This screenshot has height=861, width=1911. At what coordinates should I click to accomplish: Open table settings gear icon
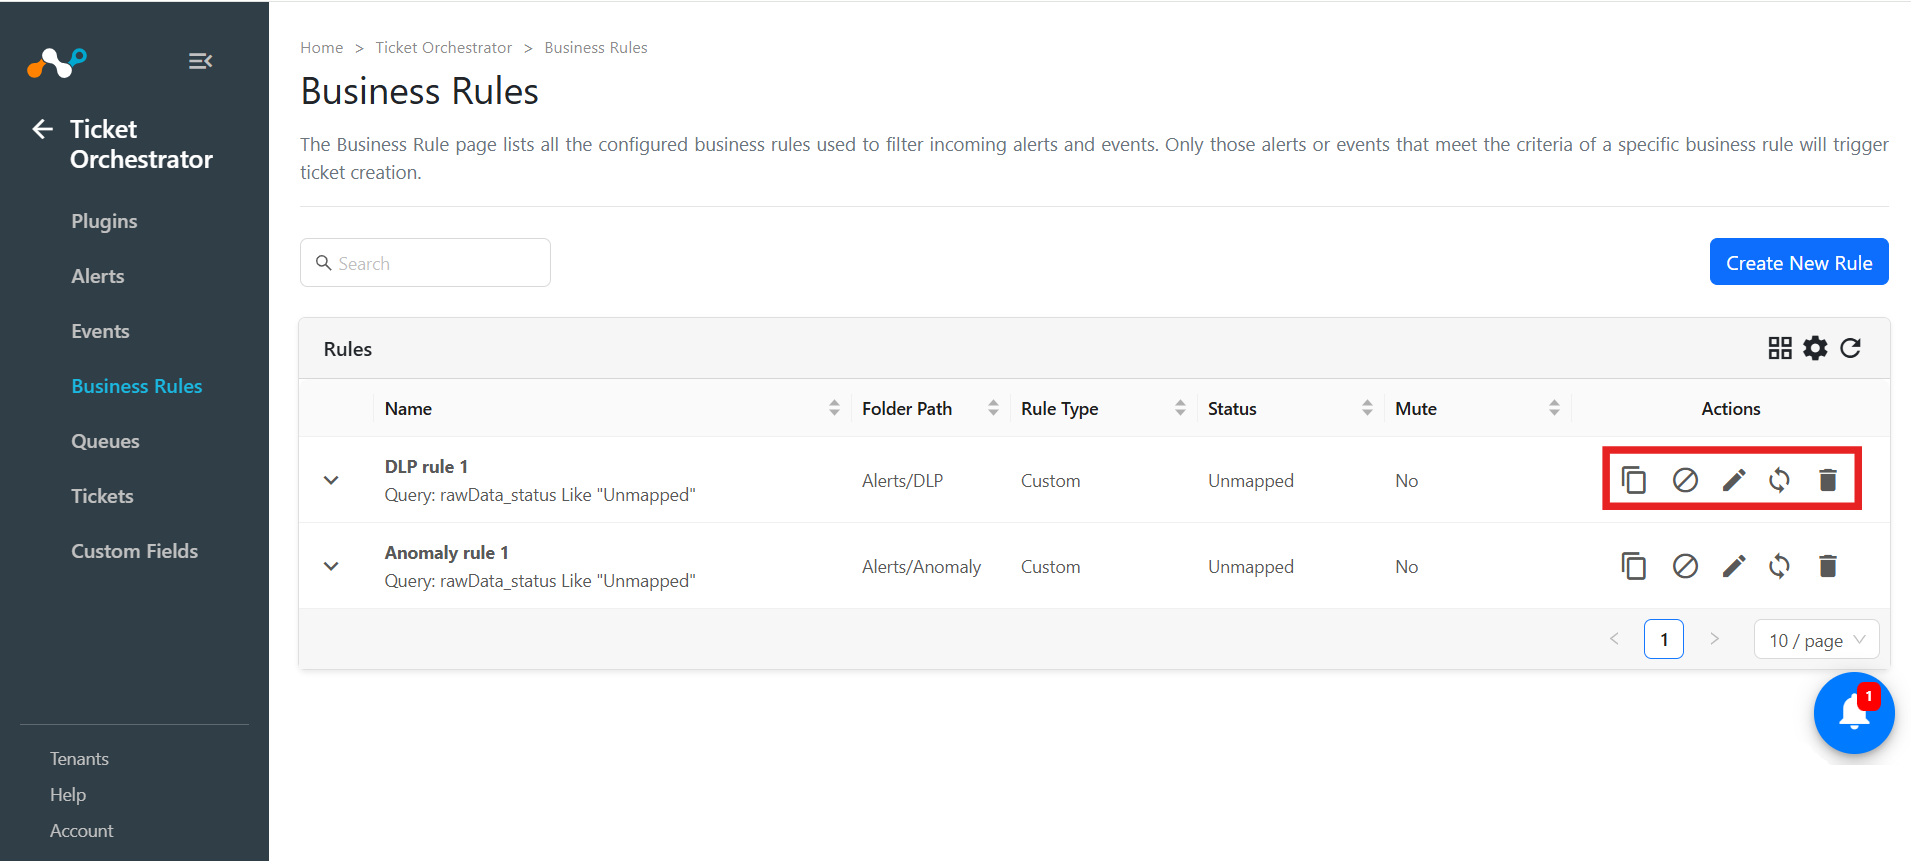point(1815,348)
